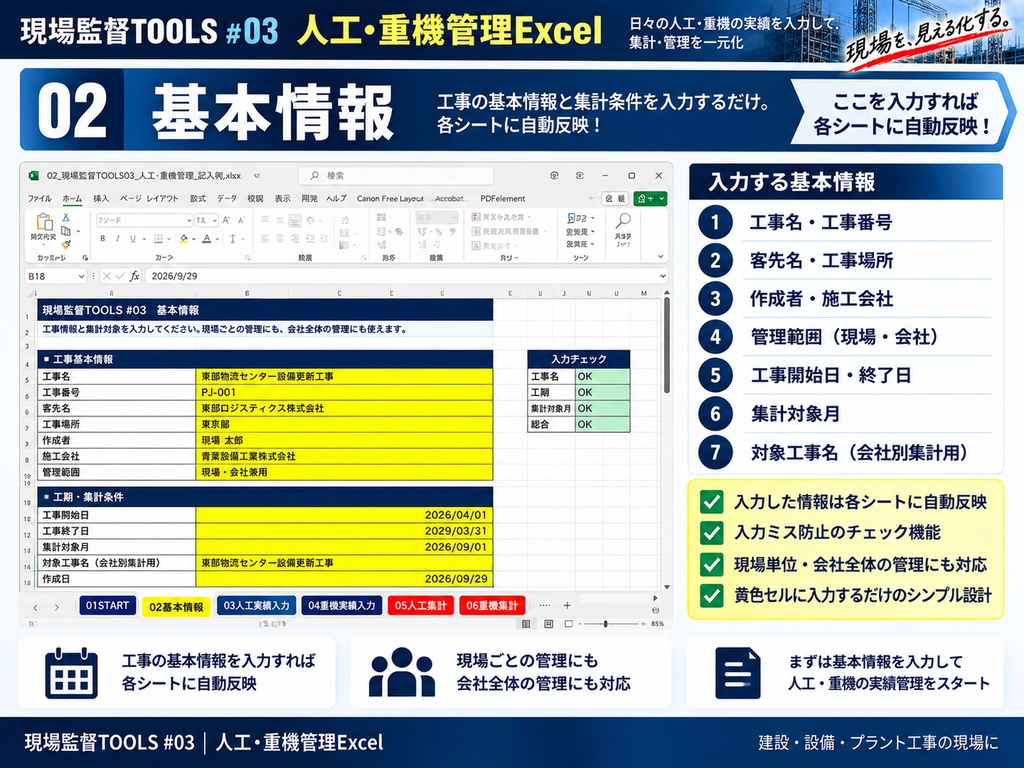Image resolution: width=1024 pixels, height=768 pixels.
Task: Open the PDFelement ribbon tab
Action: pyautogui.click(x=502, y=199)
